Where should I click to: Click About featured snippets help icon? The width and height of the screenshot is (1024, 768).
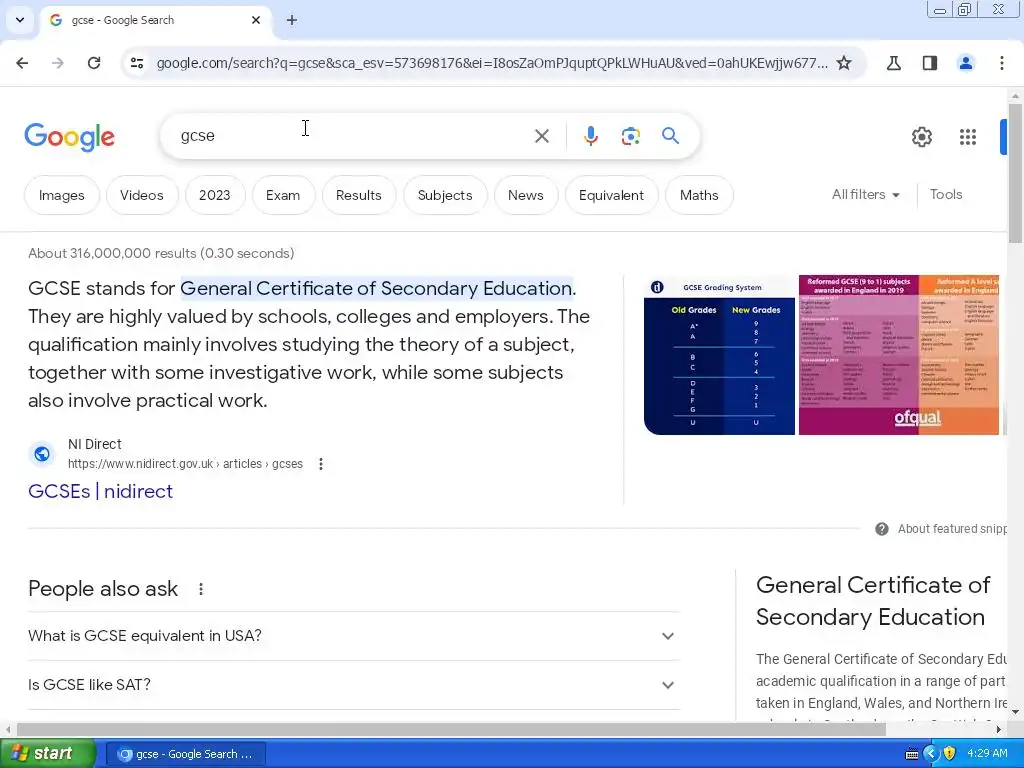(881, 529)
